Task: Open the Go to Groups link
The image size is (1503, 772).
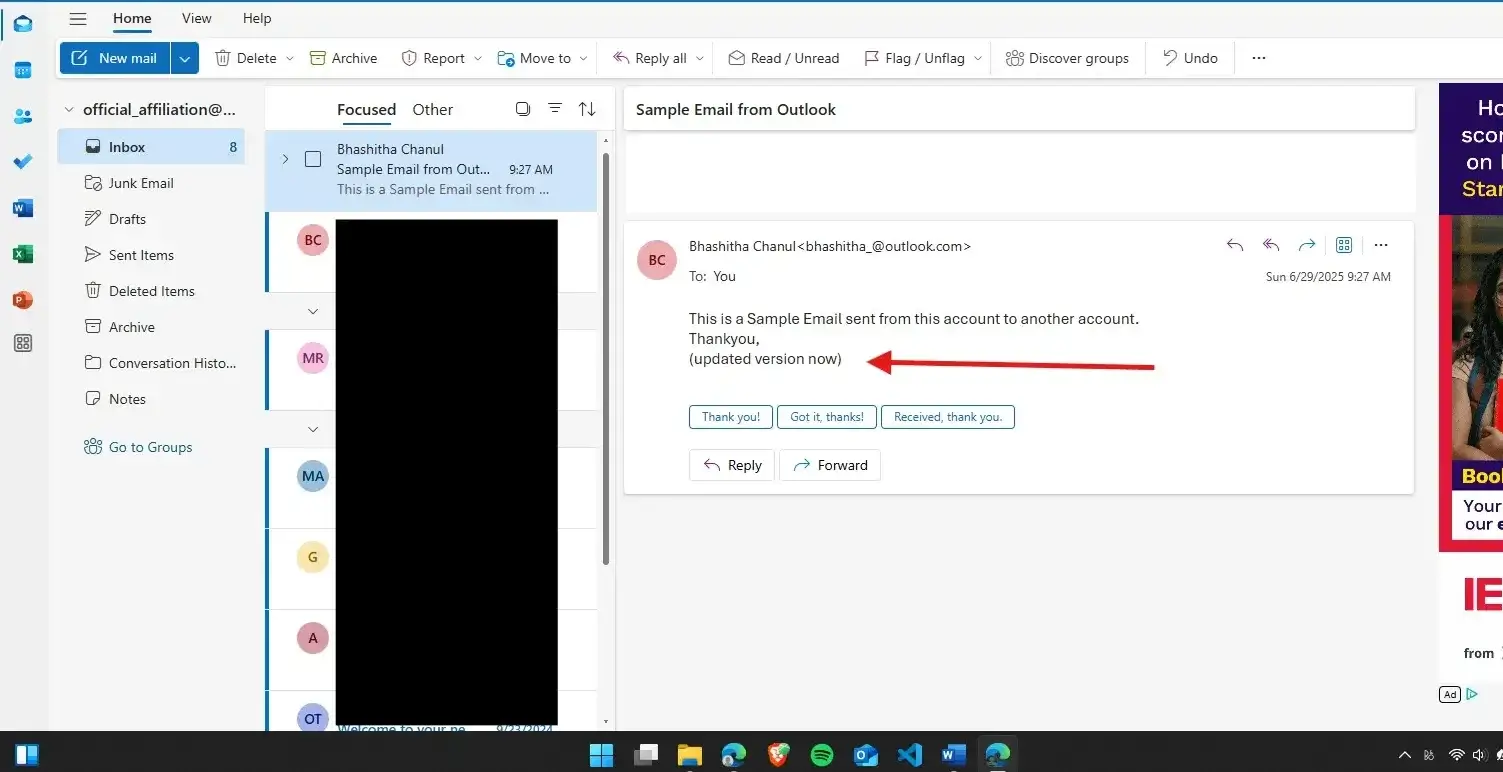Action: [138, 447]
